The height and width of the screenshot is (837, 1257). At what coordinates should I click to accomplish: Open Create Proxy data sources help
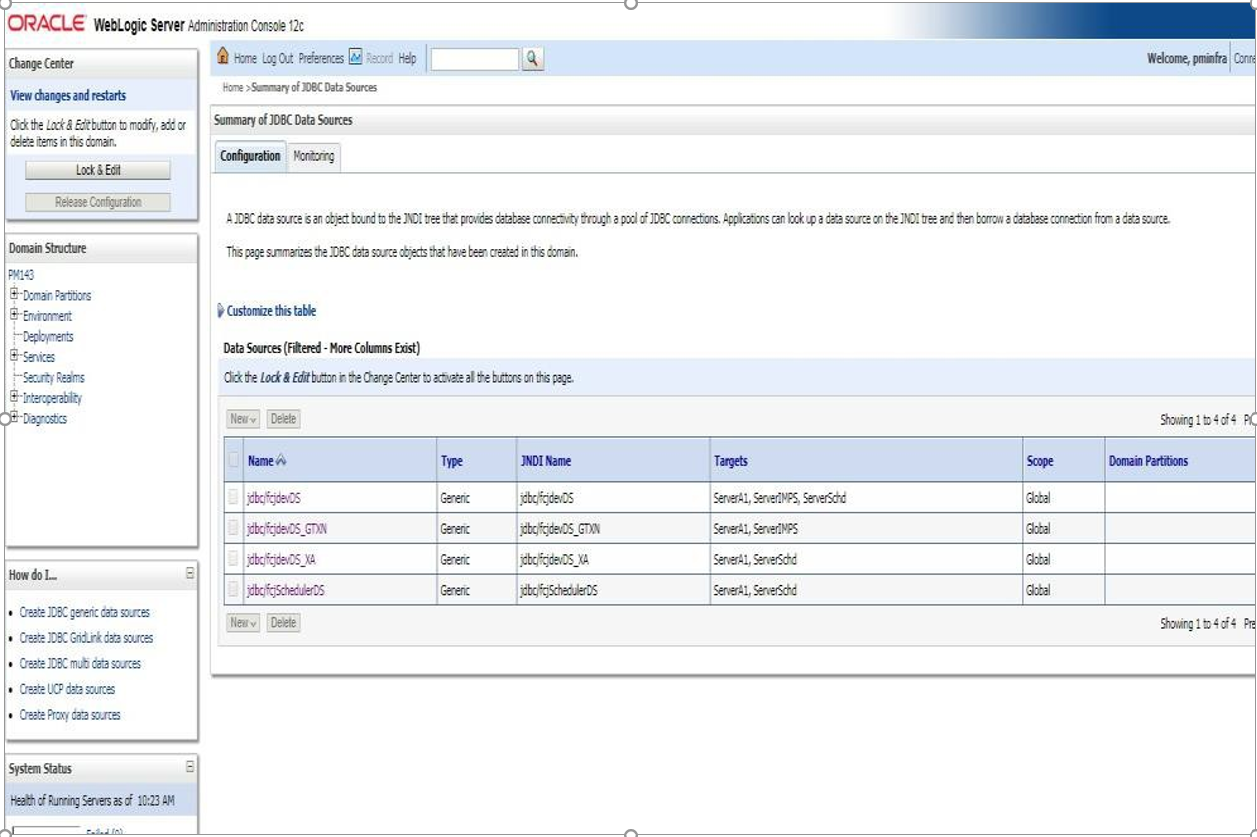pos(70,715)
